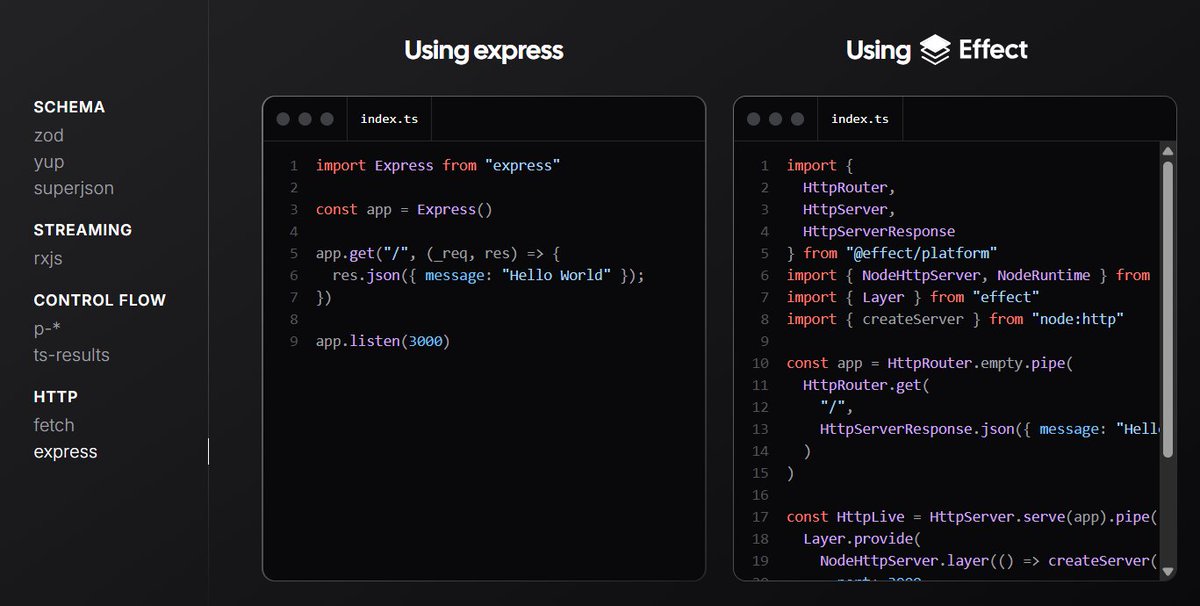
Task: Click the index.ts tab in express panel
Action: click(389, 119)
